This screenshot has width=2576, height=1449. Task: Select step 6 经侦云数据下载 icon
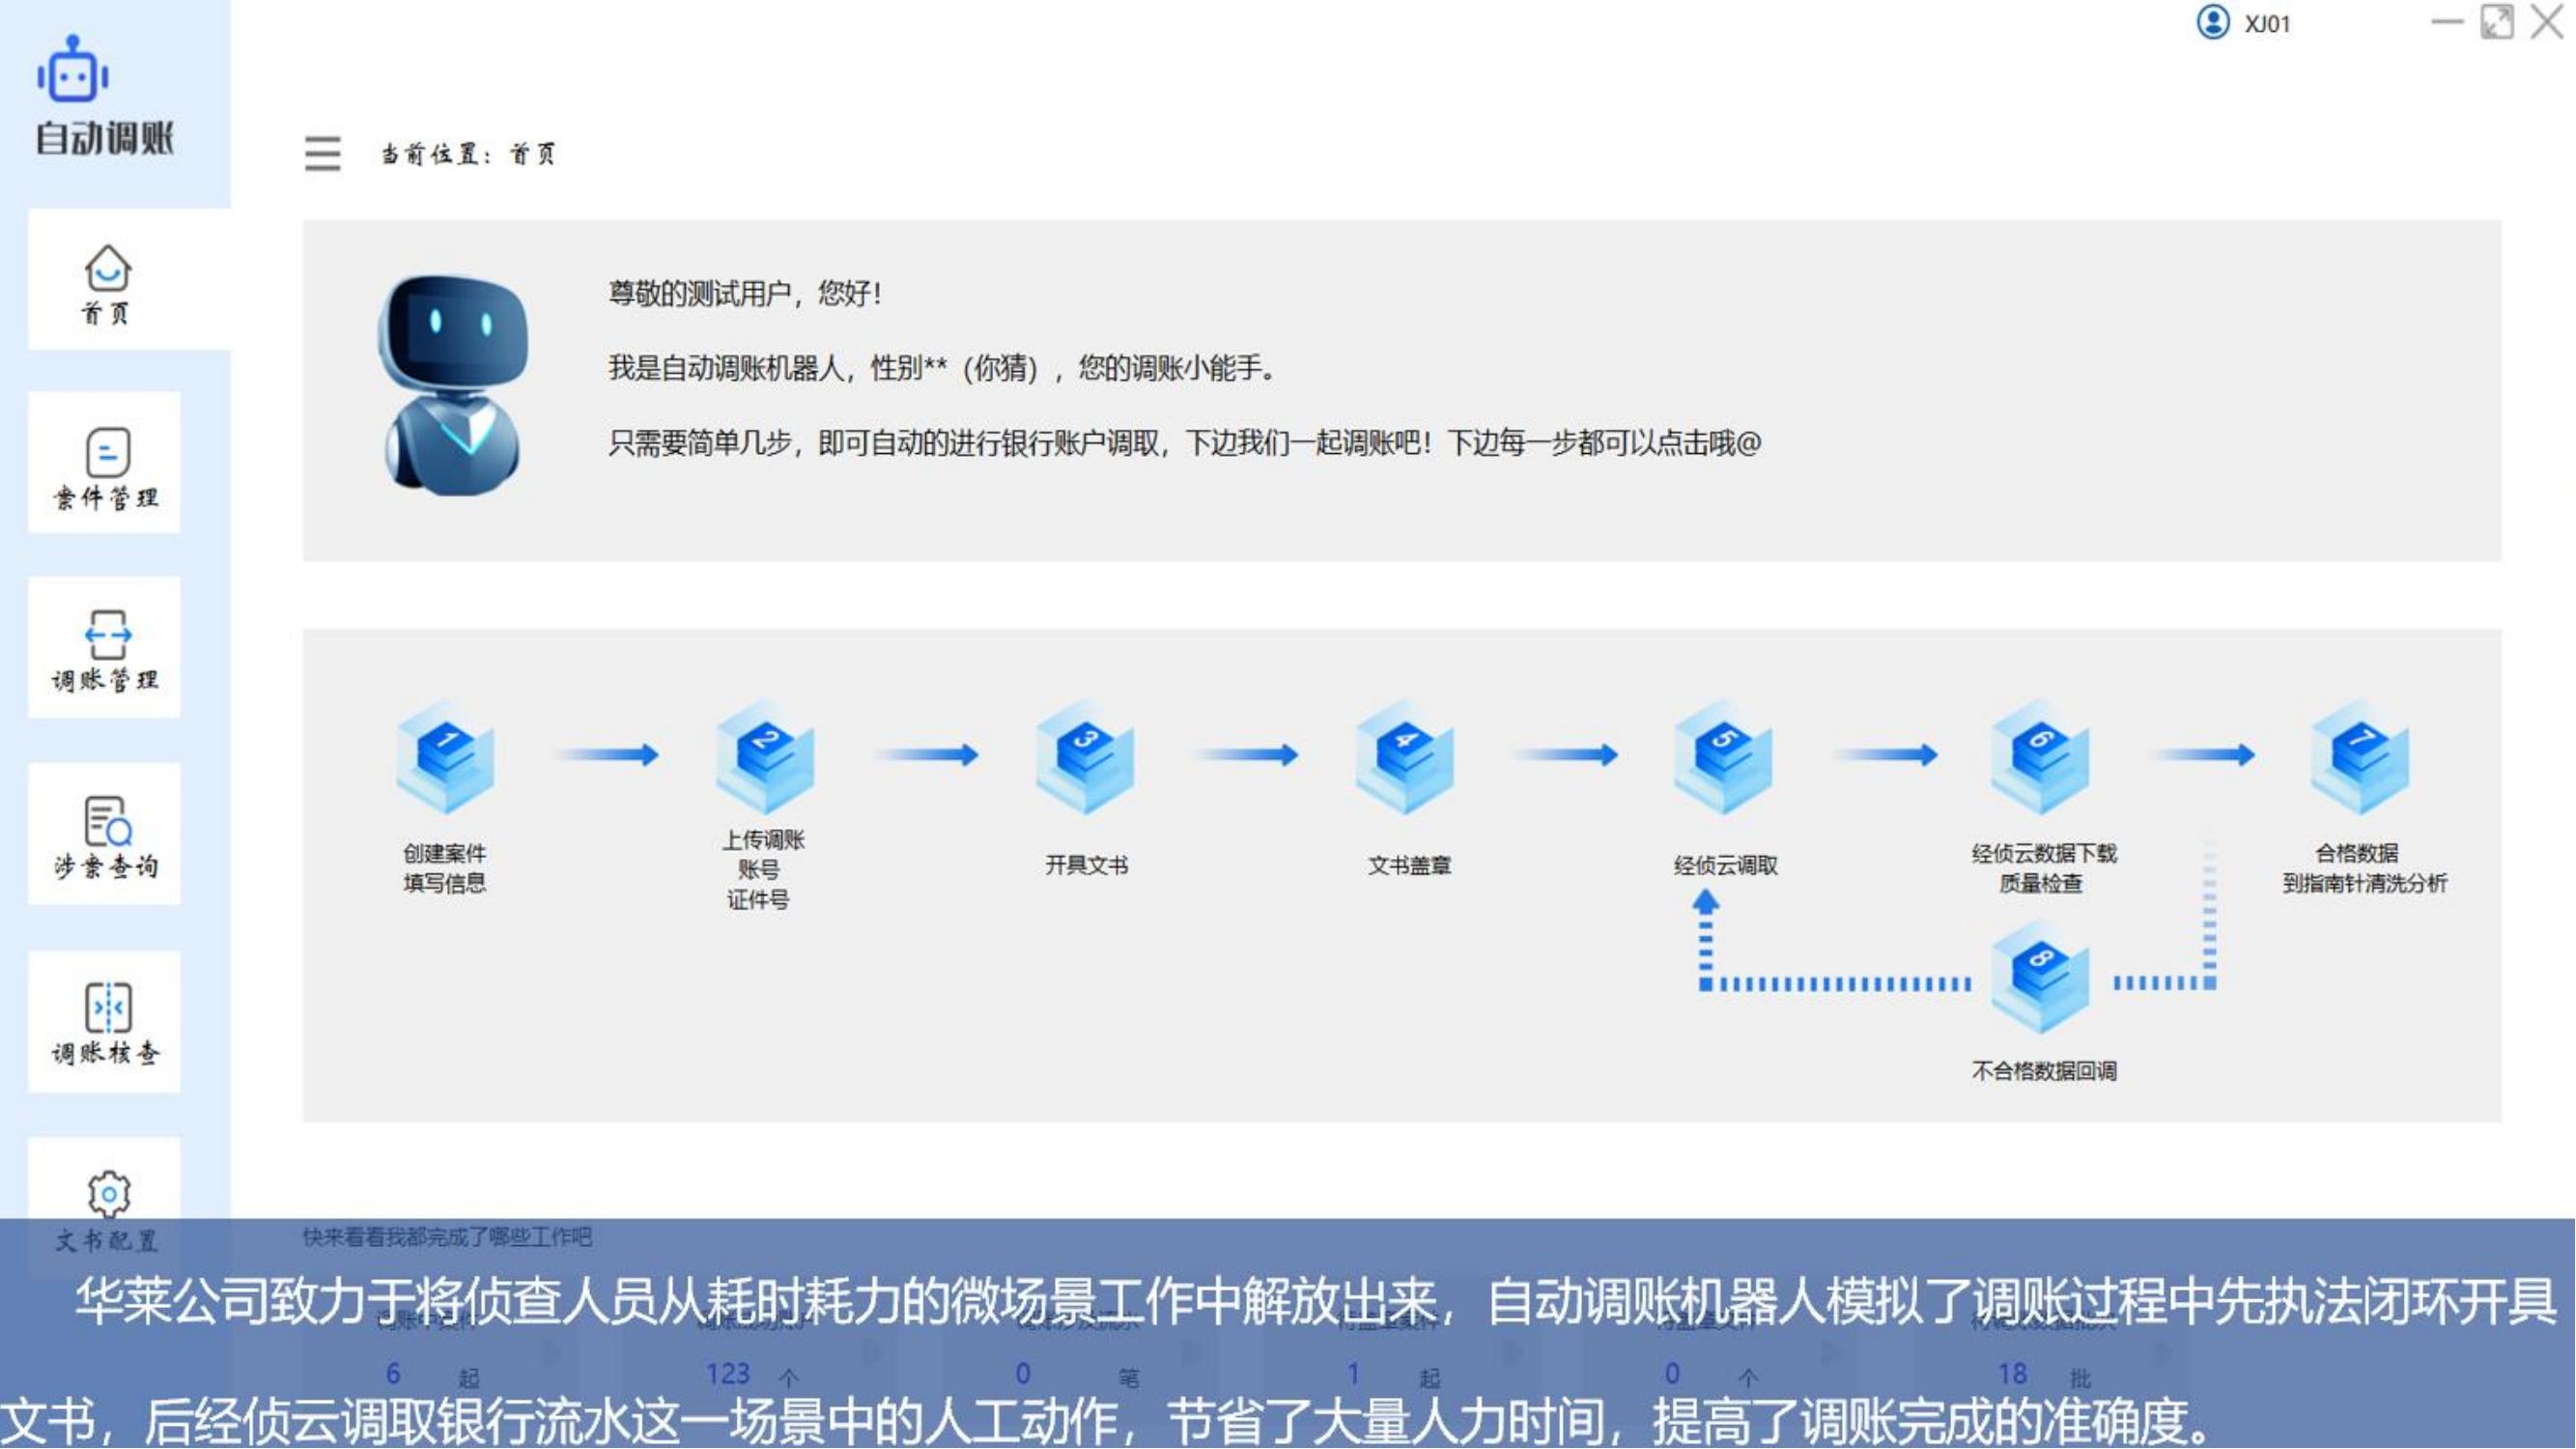2041,757
